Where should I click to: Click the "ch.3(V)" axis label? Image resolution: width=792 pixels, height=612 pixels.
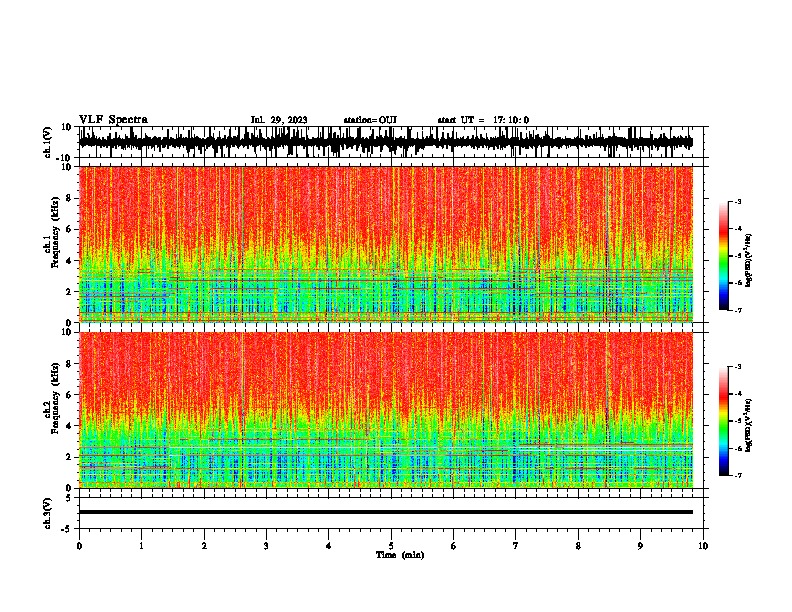point(48,513)
